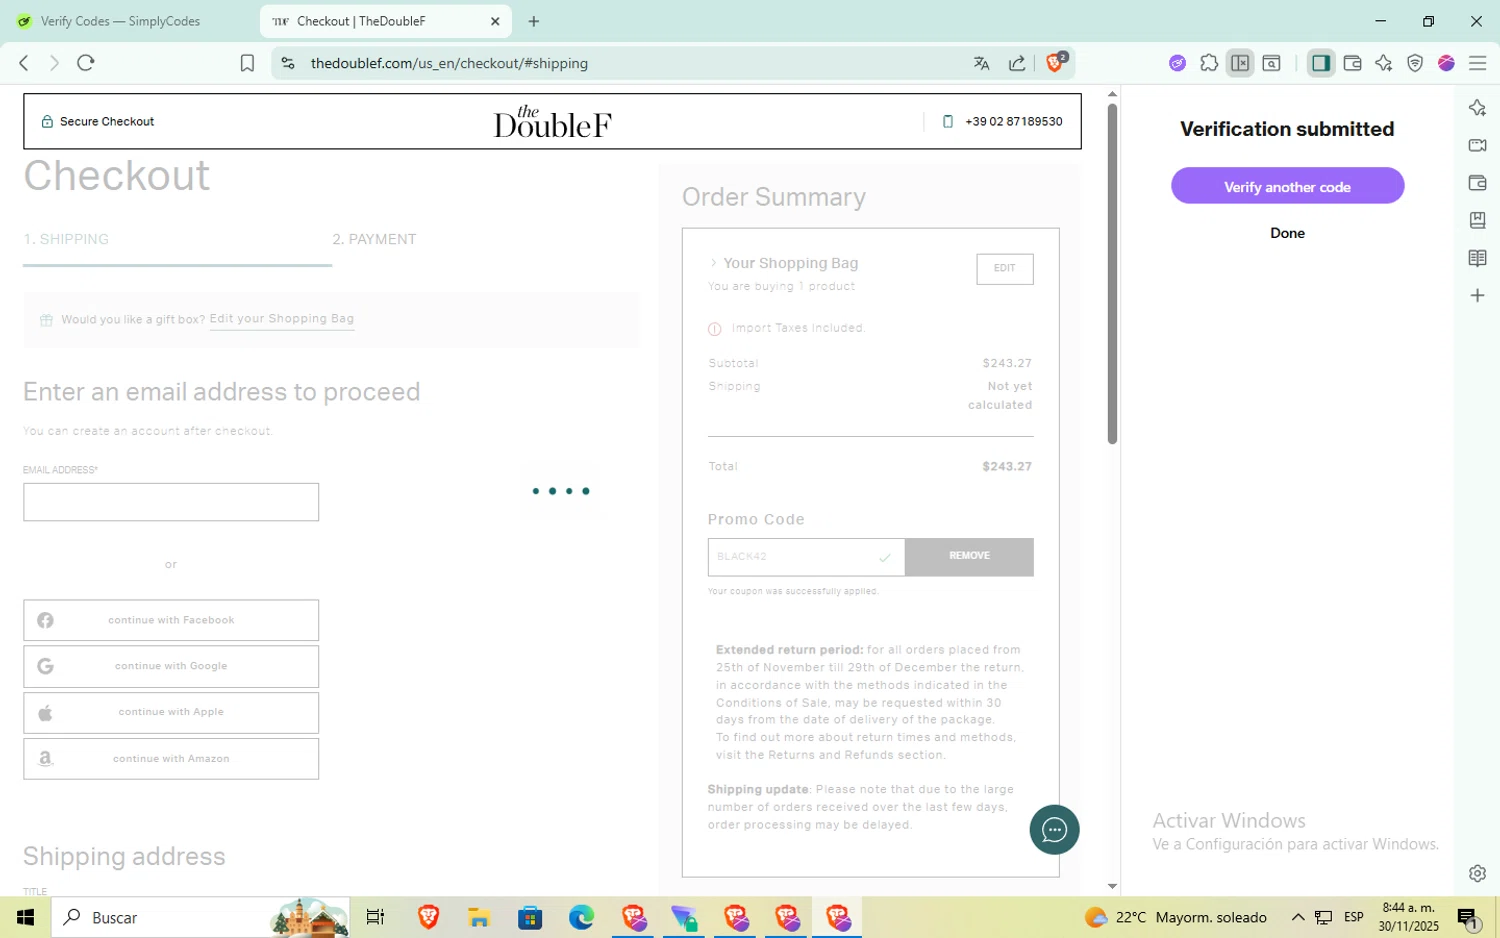The width and height of the screenshot is (1500, 938).
Task: Click the weather widget 22°C
Action: (x=1176, y=917)
